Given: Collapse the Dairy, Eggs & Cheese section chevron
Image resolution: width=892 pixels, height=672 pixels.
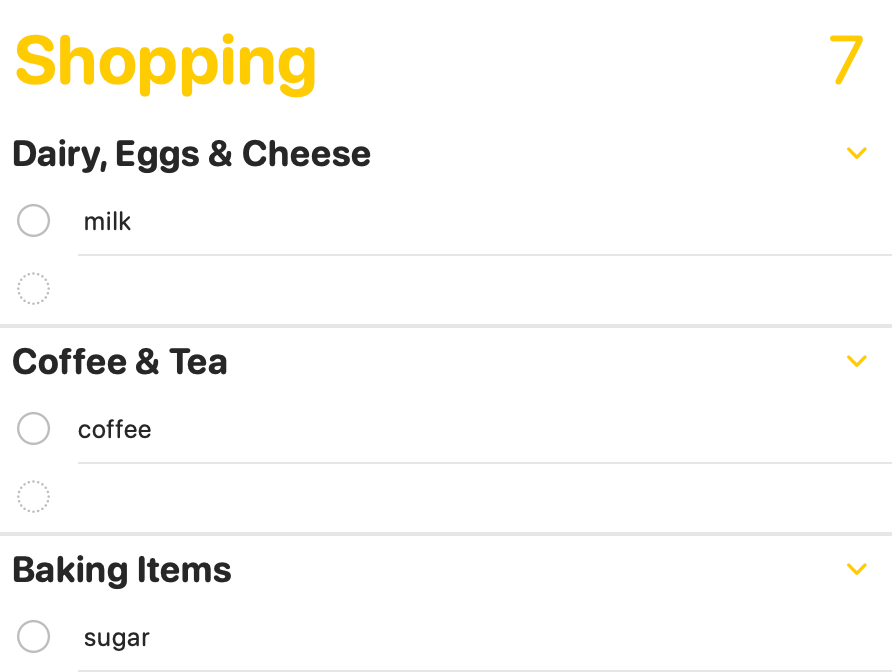Looking at the screenshot, I should (x=856, y=153).
